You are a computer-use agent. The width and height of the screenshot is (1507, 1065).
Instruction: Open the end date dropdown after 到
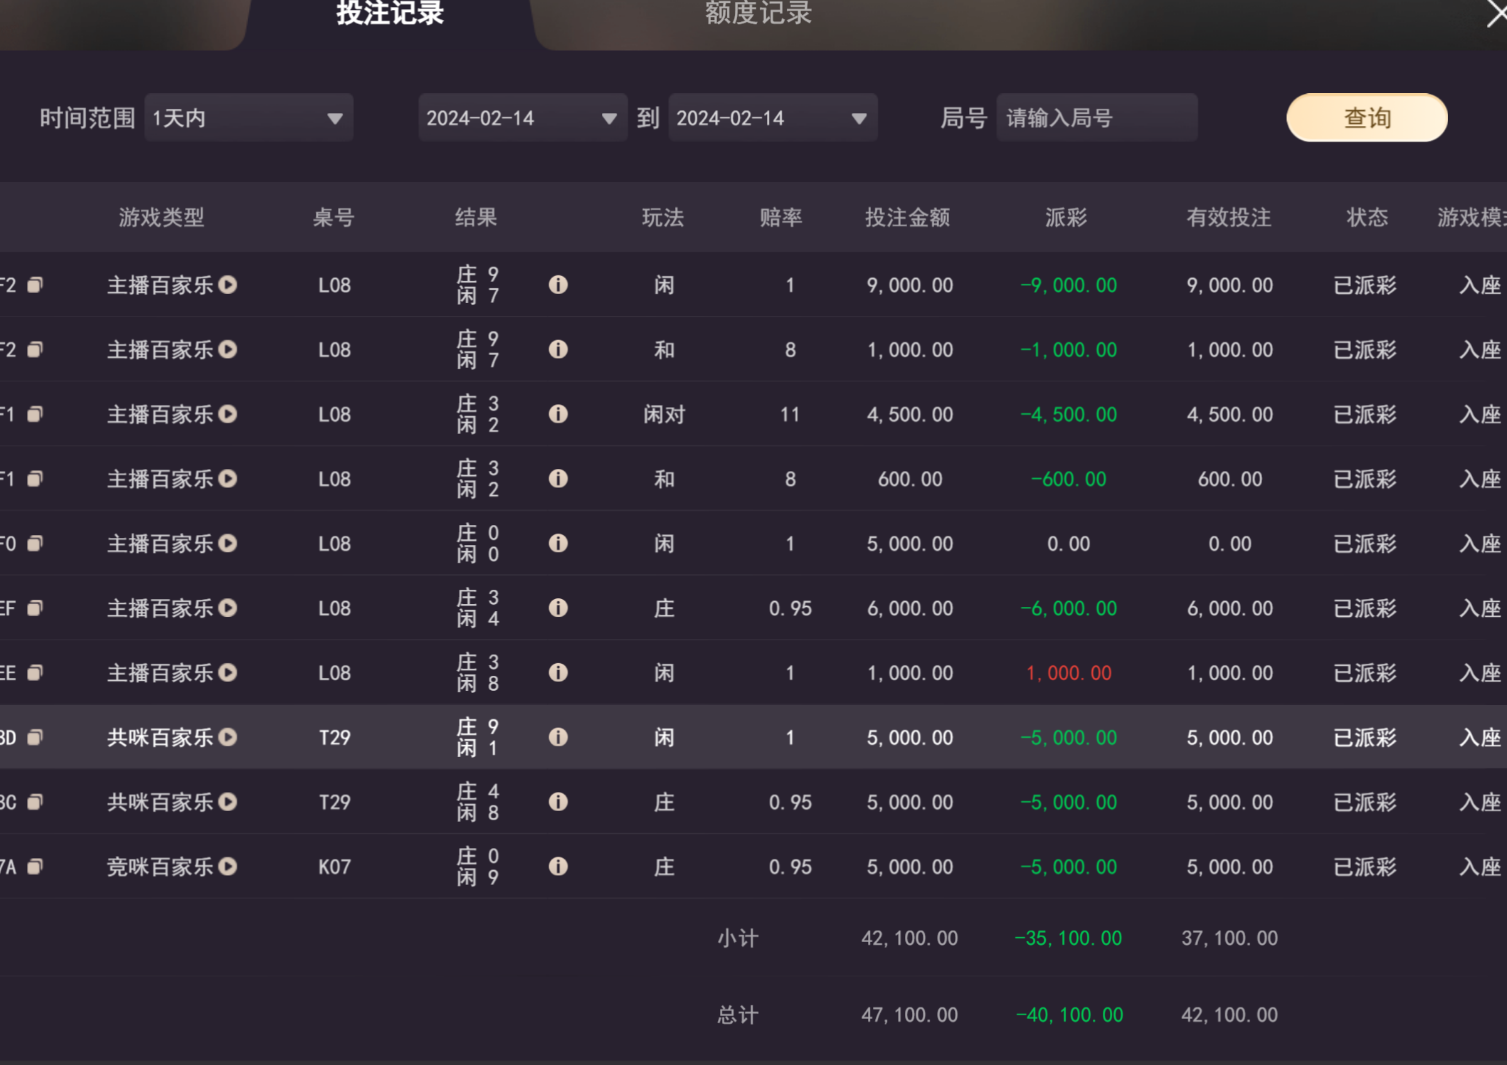pos(772,118)
